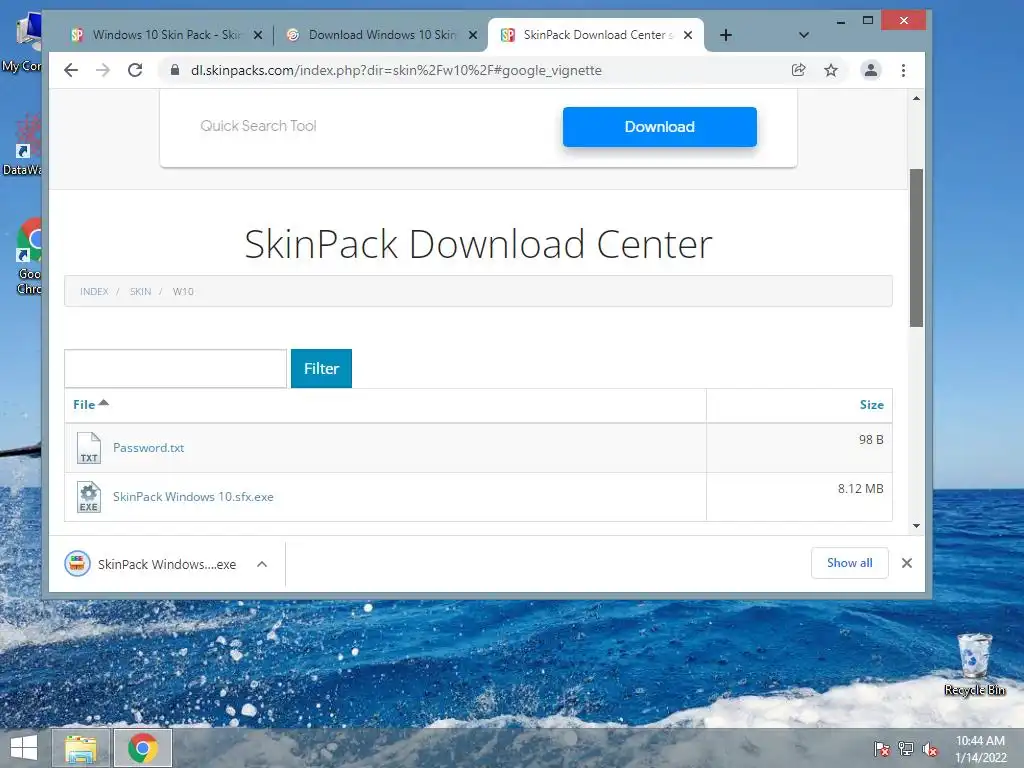Focus the filter text input field
Screen dimensions: 1024x768
[x=175, y=368]
